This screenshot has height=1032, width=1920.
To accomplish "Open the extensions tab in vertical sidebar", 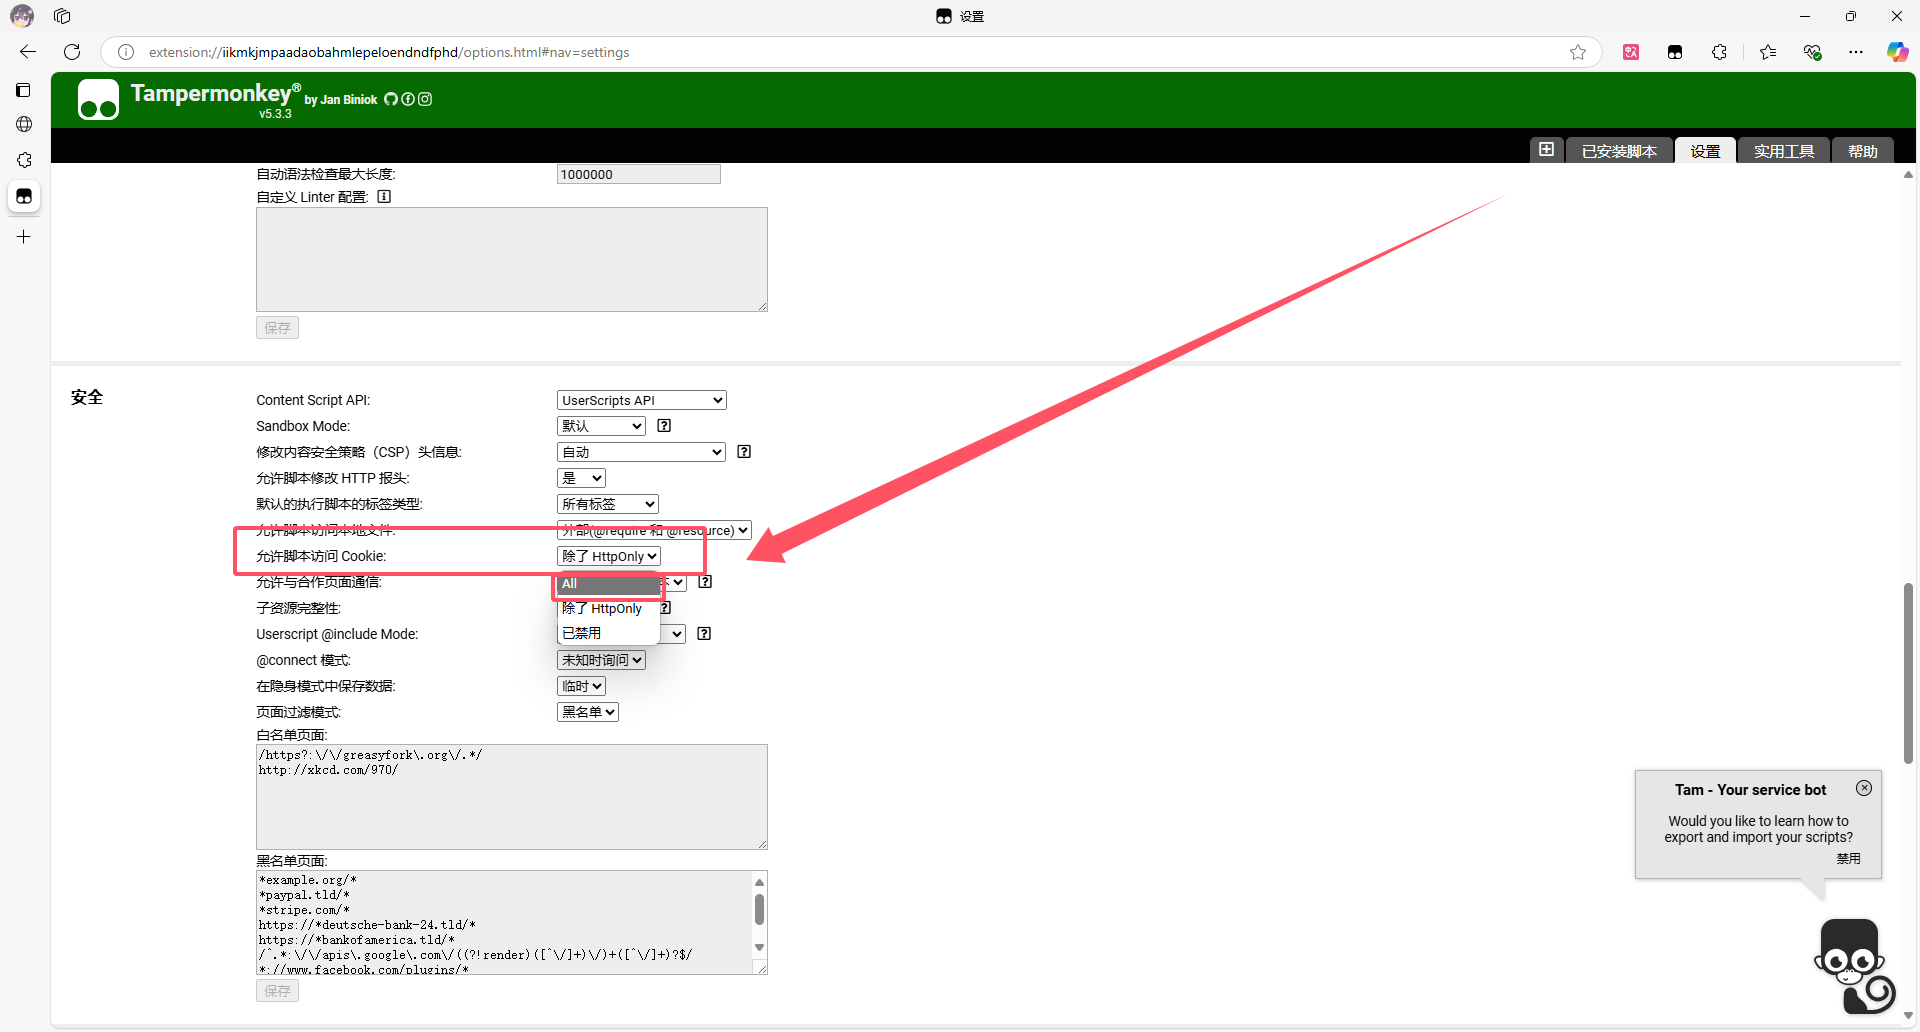I will 24,160.
